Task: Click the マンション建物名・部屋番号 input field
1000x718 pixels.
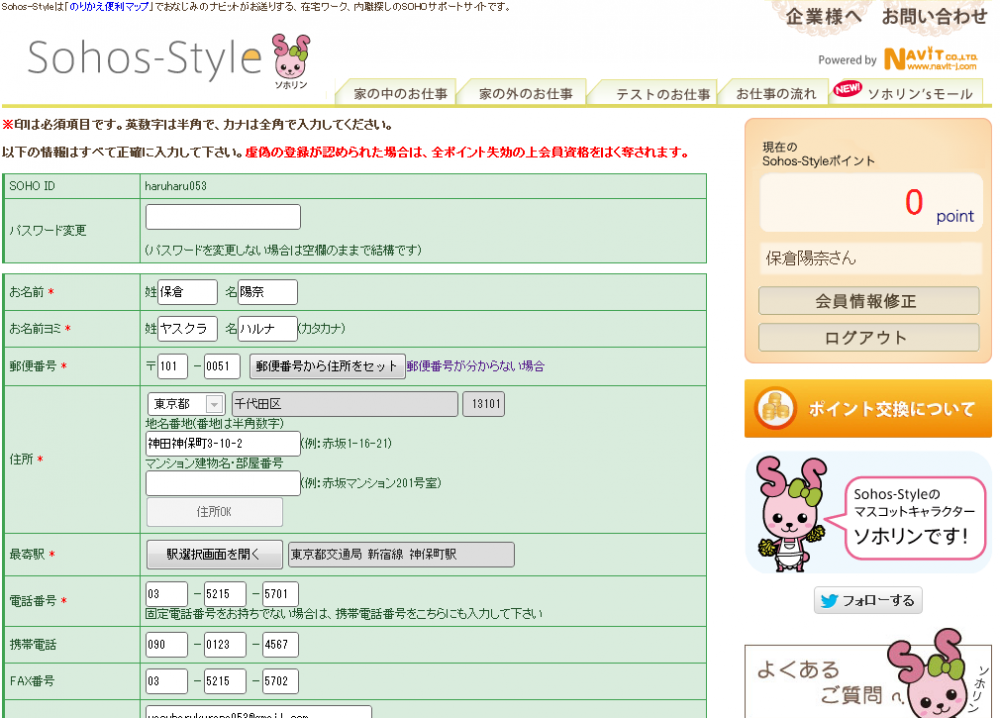Action: click(223, 483)
